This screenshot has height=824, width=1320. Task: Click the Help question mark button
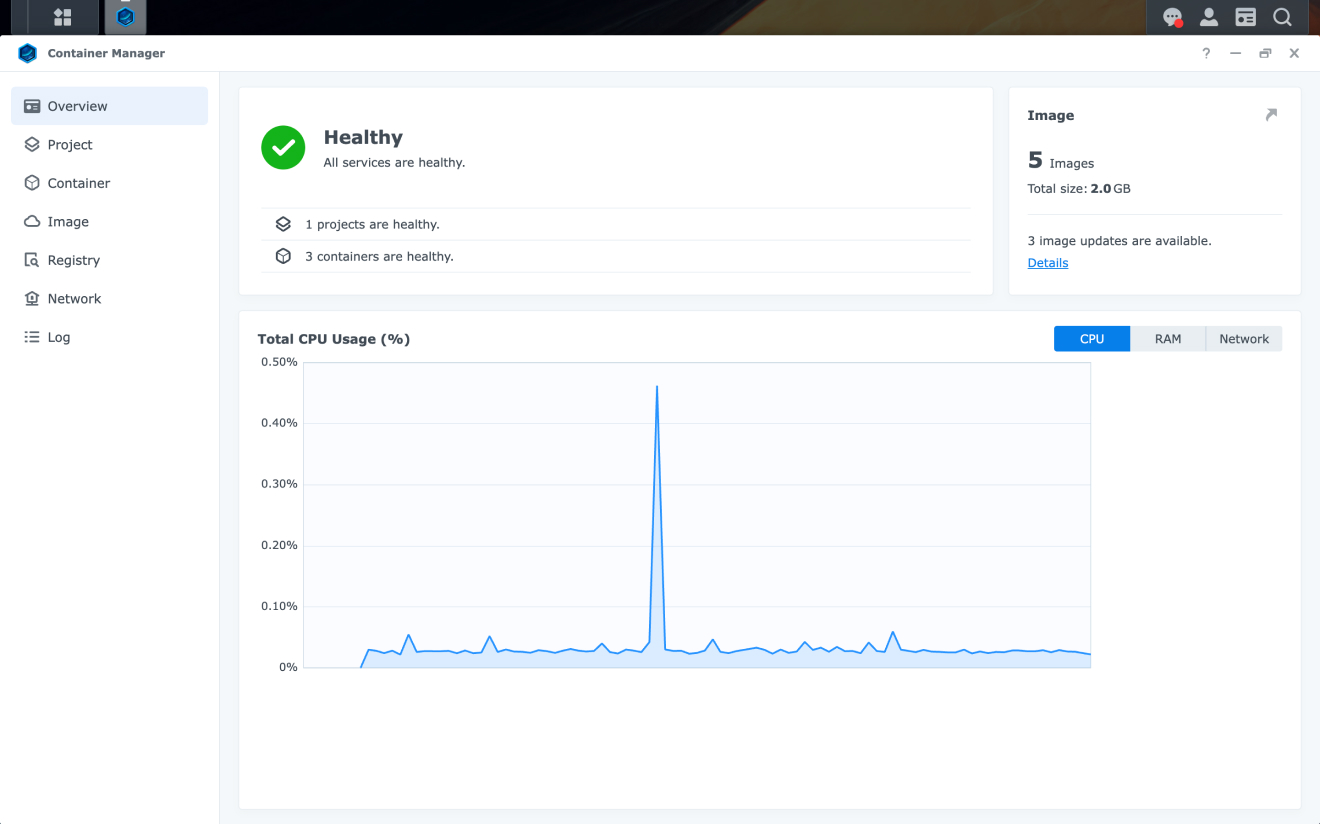click(x=1206, y=53)
